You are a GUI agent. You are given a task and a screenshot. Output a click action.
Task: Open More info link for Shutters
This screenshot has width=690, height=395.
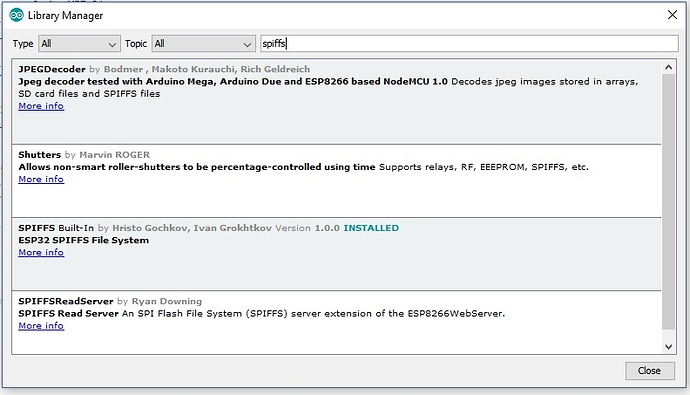pos(41,179)
